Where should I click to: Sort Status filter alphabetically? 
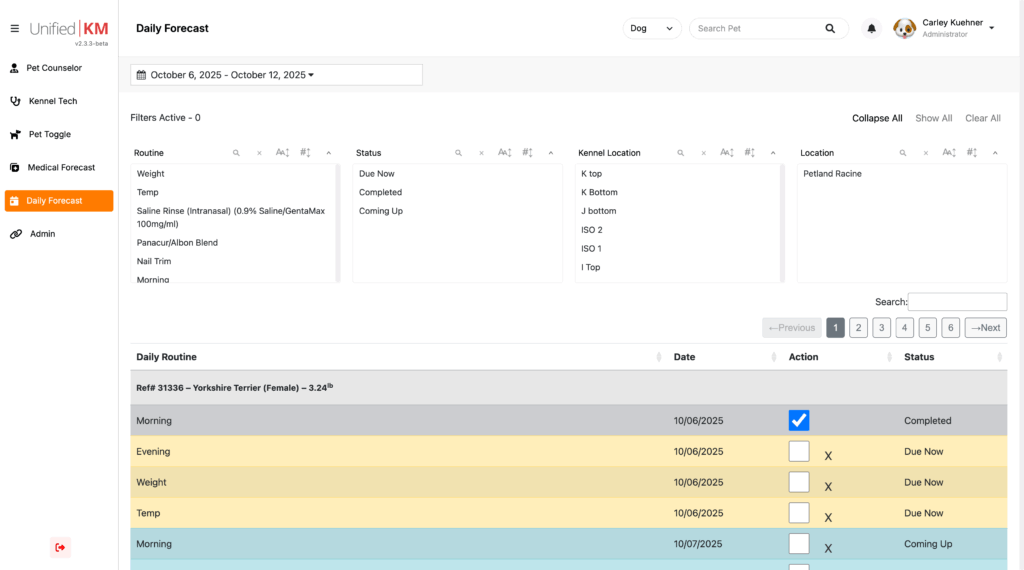point(504,153)
